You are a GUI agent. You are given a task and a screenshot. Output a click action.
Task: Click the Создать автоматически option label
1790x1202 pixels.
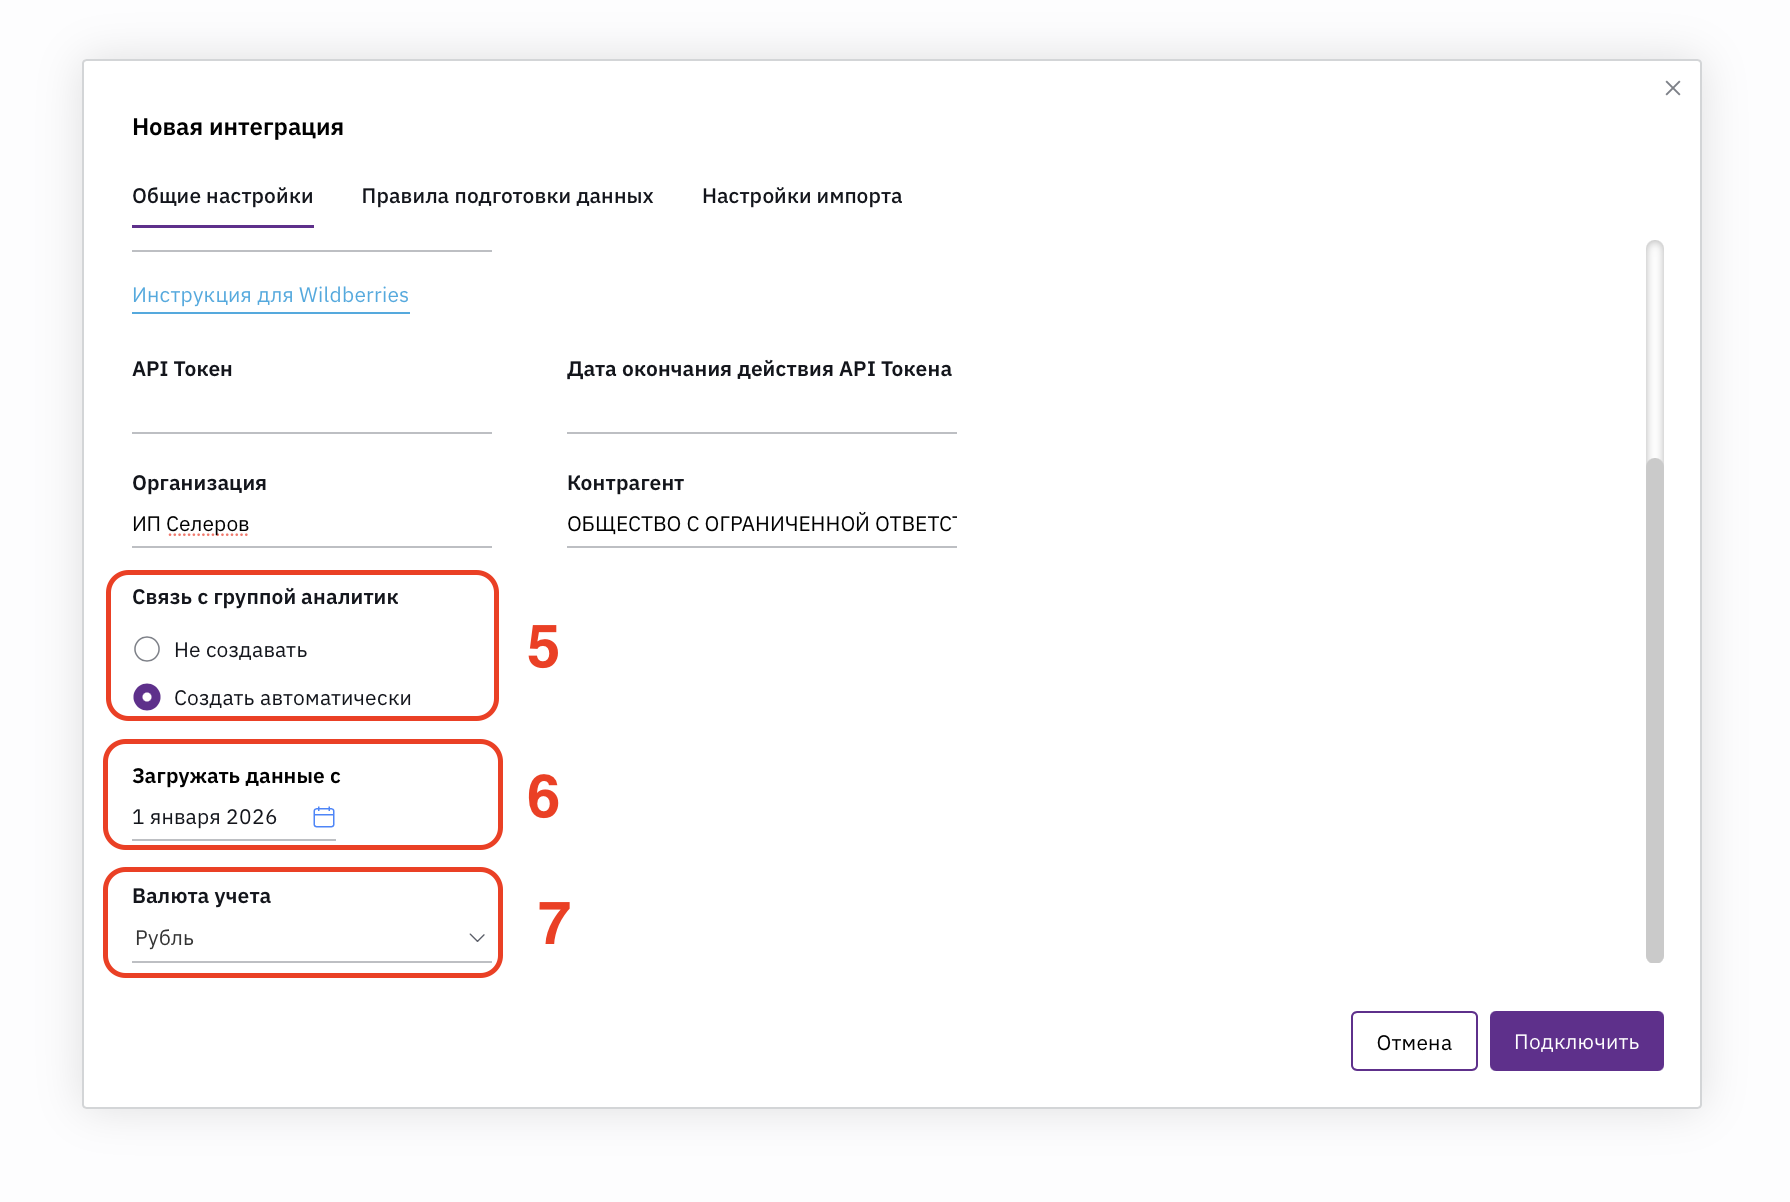292,698
